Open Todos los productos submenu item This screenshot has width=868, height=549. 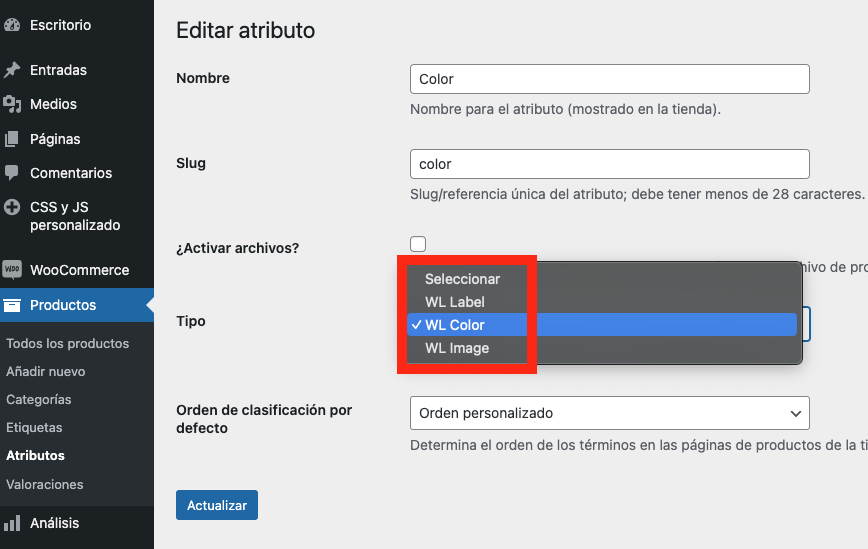tap(67, 343)
